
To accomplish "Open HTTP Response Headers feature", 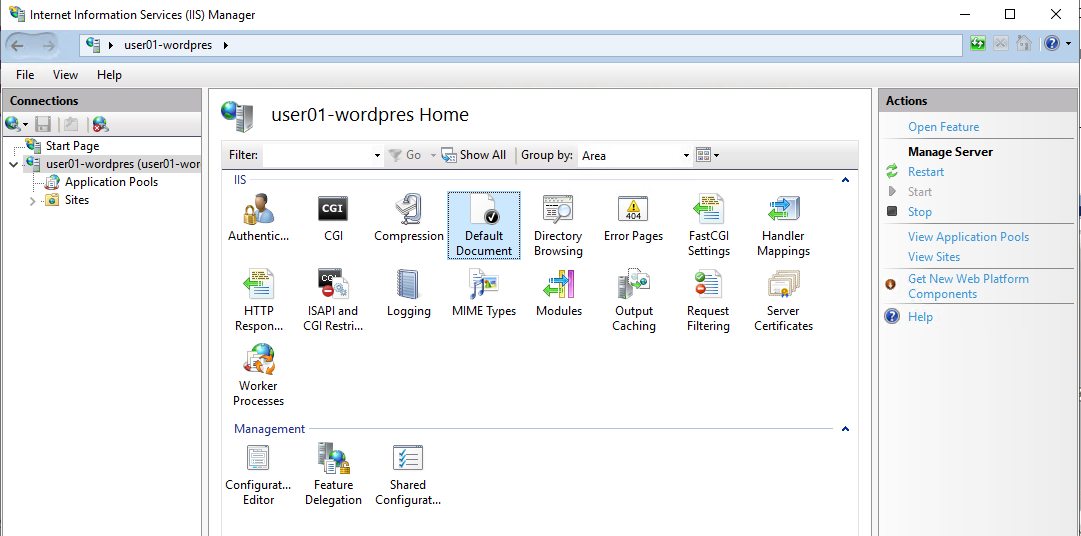I will (259, 301).
